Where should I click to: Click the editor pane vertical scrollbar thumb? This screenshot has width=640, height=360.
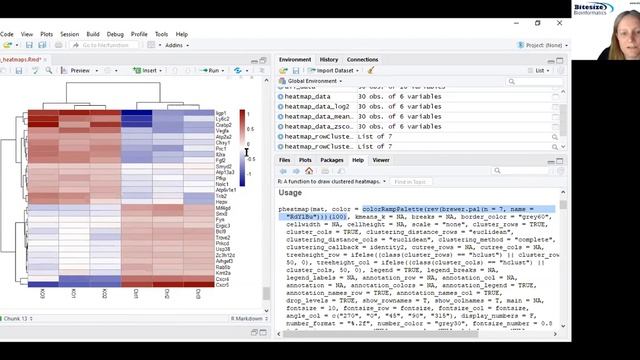(x=266, y=293)
